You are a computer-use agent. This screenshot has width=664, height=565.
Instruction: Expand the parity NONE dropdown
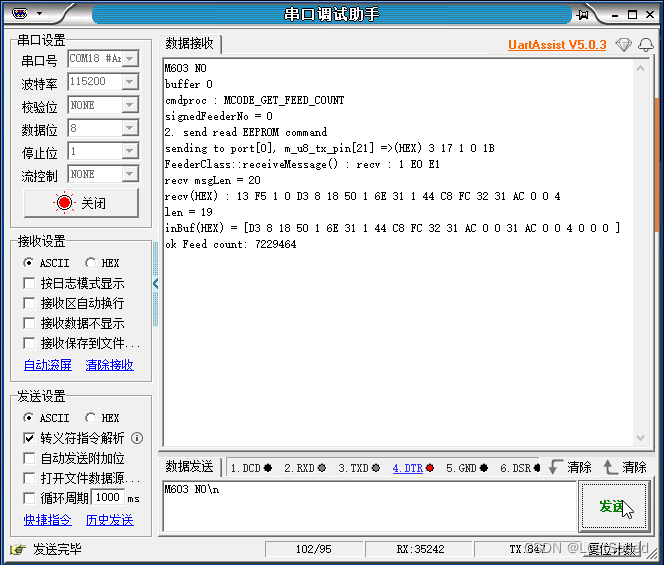[130, 105]
